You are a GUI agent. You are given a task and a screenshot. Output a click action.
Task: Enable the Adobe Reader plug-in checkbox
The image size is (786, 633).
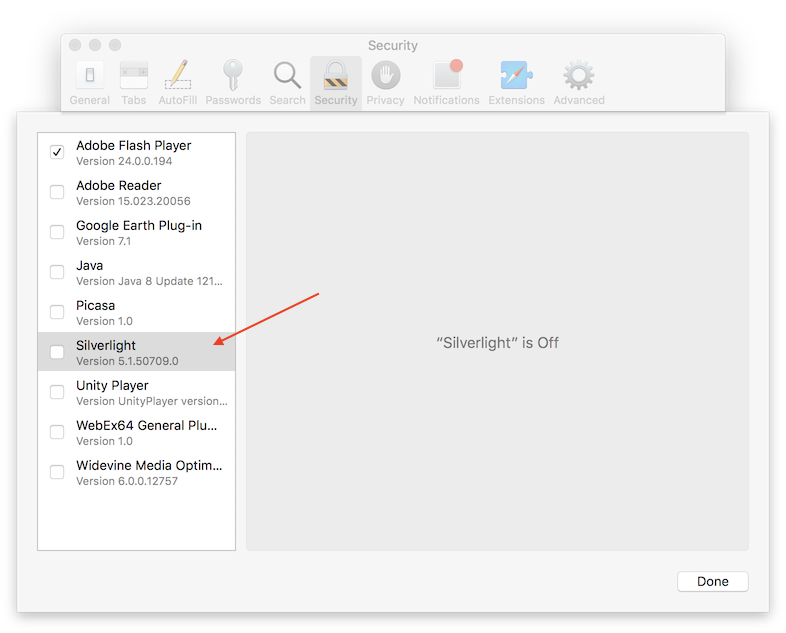click(57, 192)
